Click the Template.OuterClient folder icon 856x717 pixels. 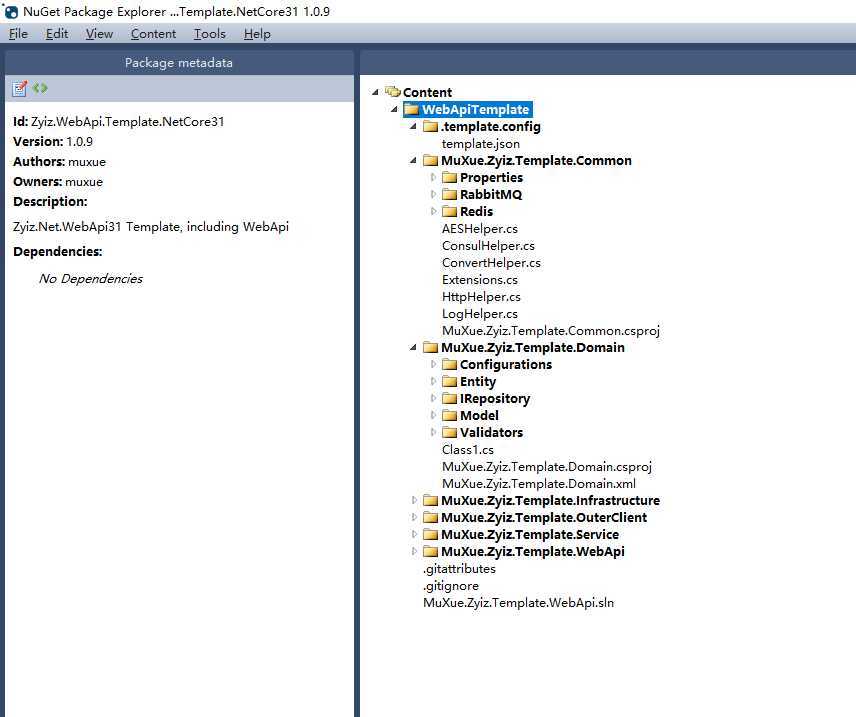pyautogui.click(x=431, y=517)
